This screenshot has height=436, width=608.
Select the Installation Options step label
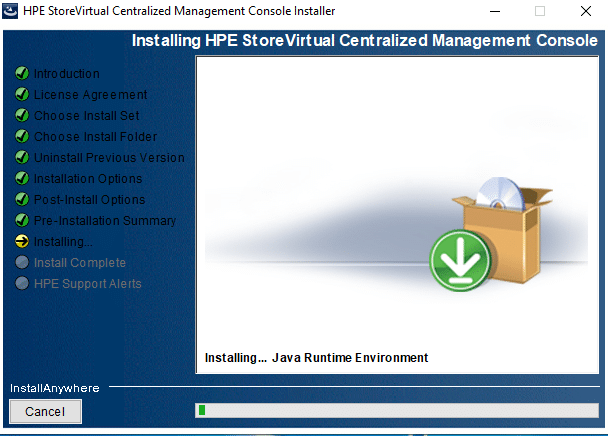(x=88, y=178)
